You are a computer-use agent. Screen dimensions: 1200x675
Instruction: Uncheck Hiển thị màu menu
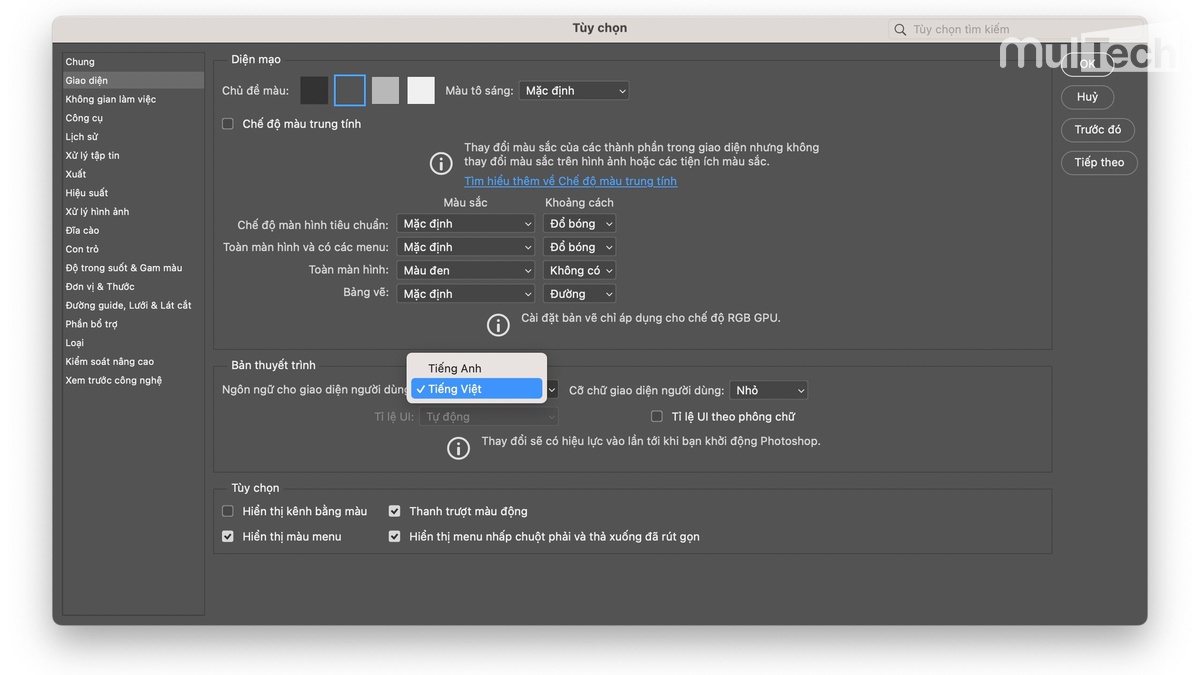click(x=228, y=535)
